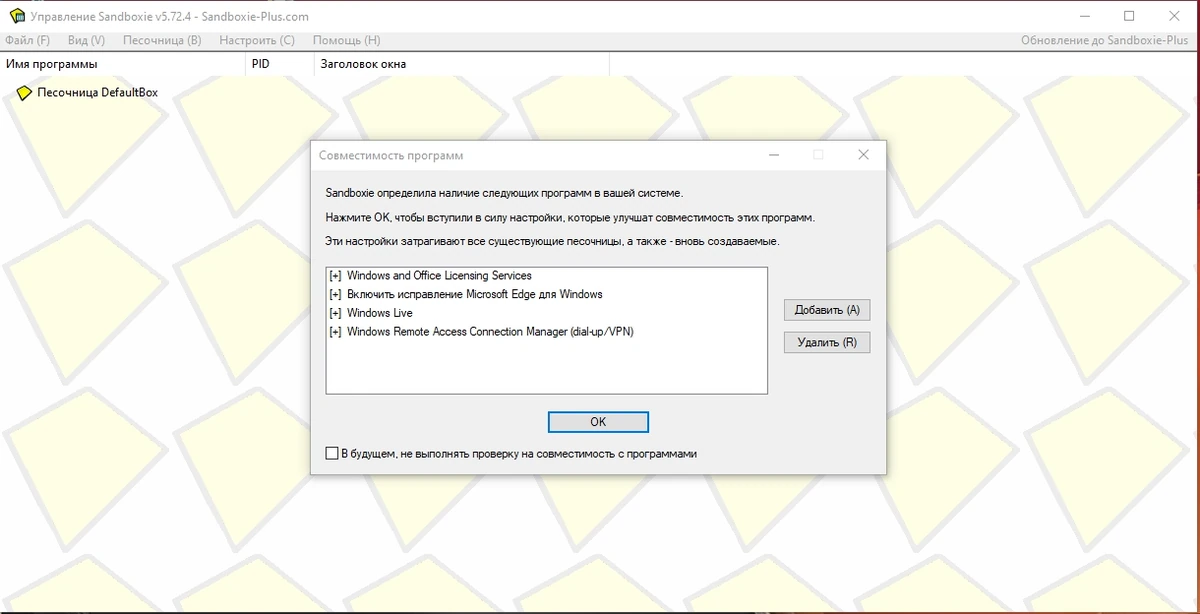Click Обновление до Sandboxie-Plus link
Image resolution: width=1200 pixels, height=614 pixels.
pos(1106,40)
